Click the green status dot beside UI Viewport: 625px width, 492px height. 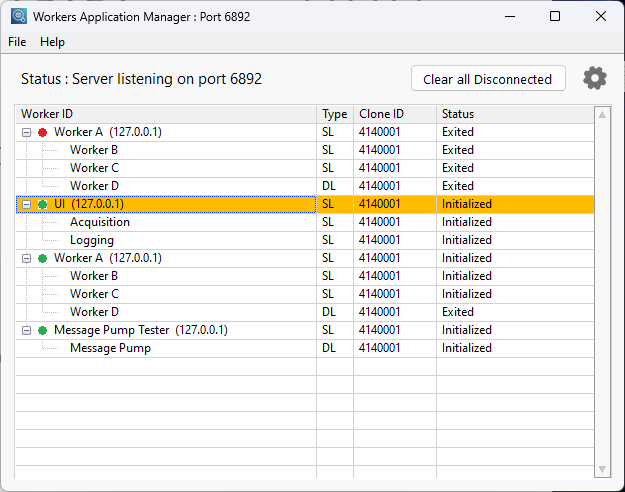coord(42,204)
